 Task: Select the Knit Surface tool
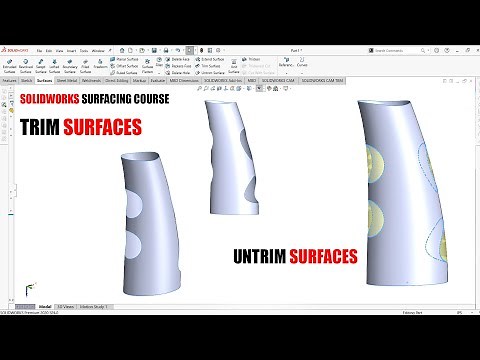[234, 66]
